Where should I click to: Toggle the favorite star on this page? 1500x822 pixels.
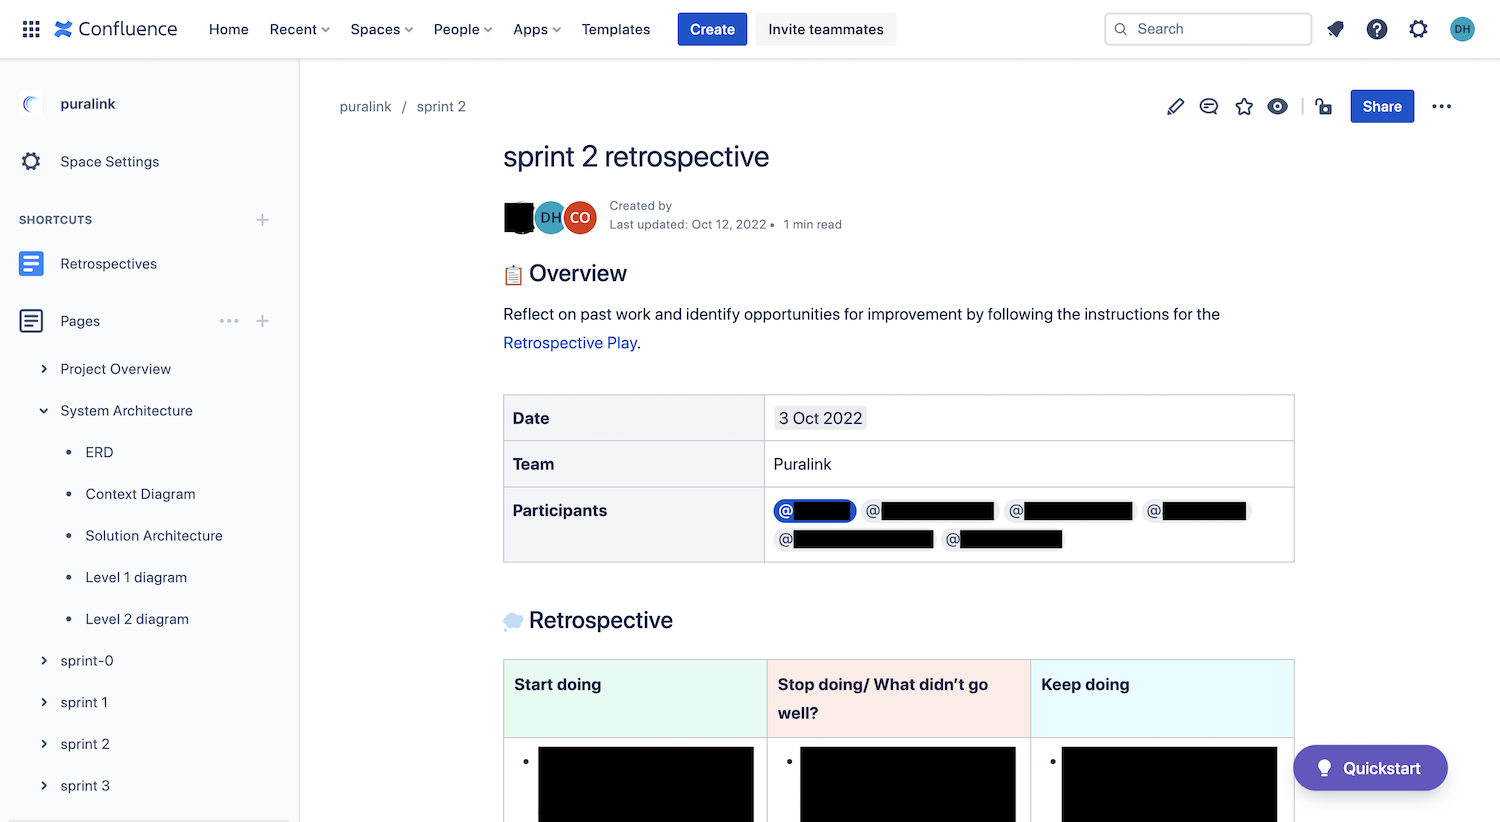pyautogui.click(x=1243, y=106)
